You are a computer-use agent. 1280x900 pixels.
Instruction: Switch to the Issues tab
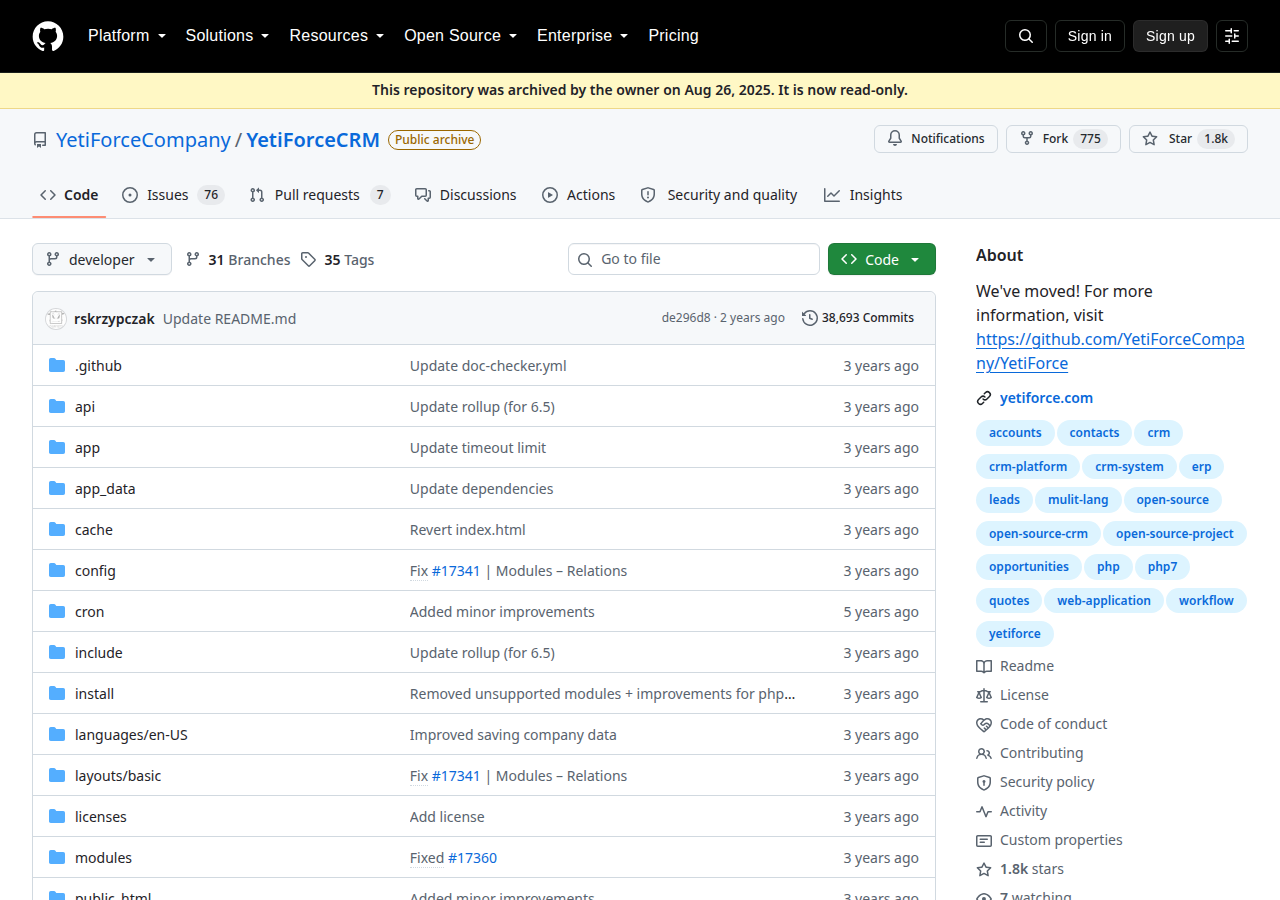[172, 195]
